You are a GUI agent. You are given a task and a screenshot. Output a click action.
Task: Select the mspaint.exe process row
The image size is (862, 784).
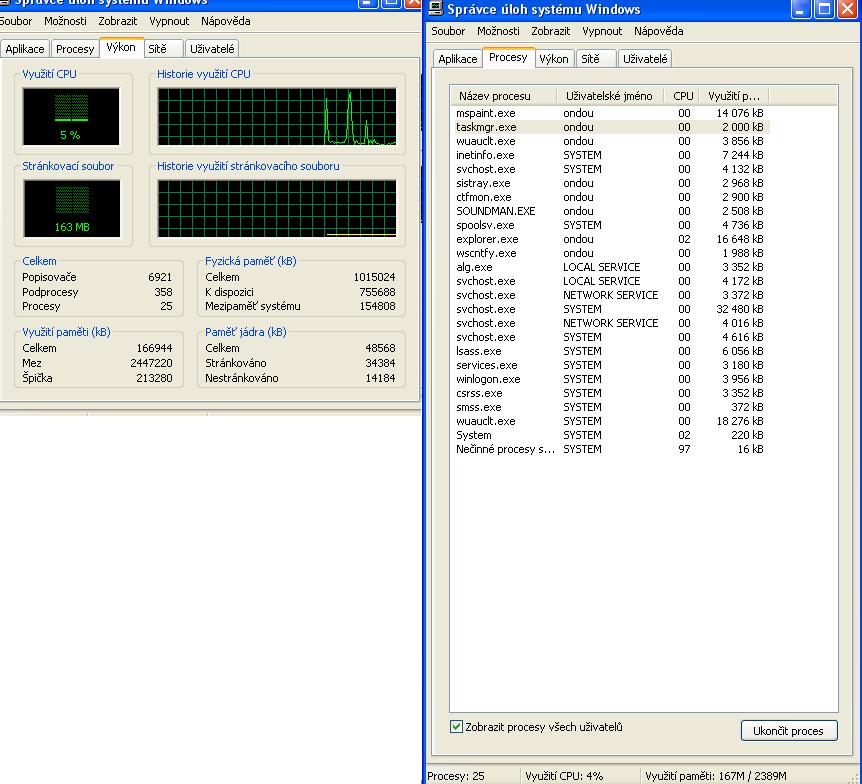(x=486, y=113)
